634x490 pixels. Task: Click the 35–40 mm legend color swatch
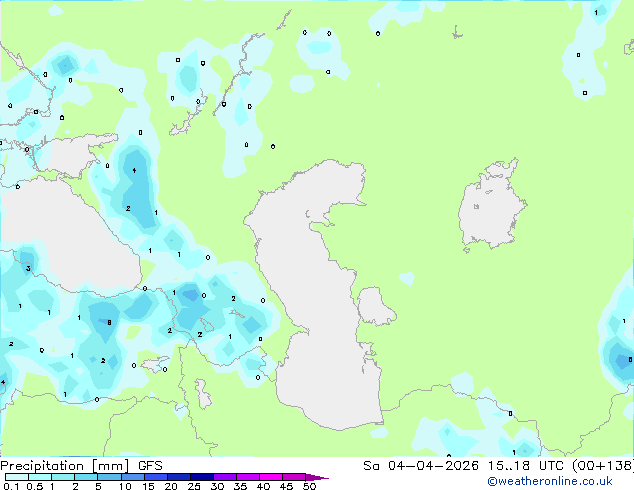pos(248,477)
